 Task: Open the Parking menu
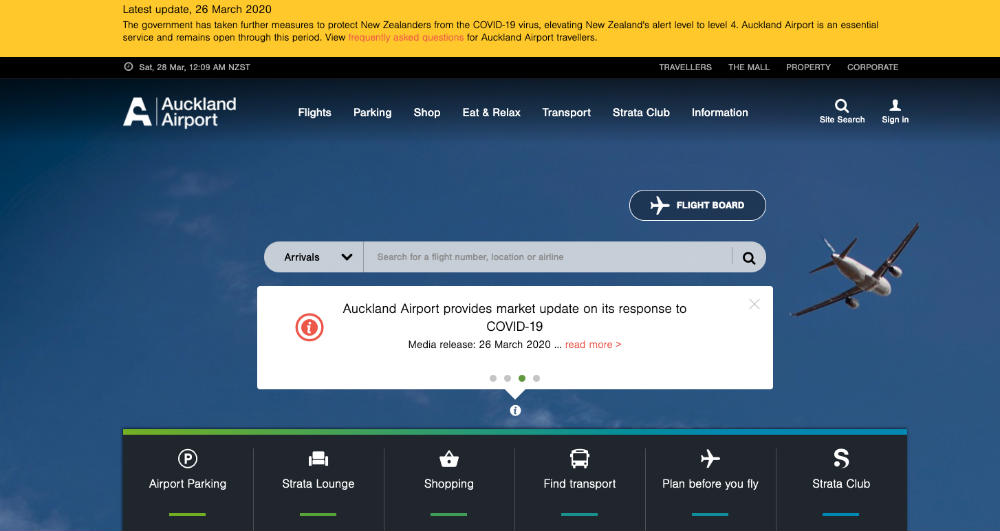click(372, 112)
